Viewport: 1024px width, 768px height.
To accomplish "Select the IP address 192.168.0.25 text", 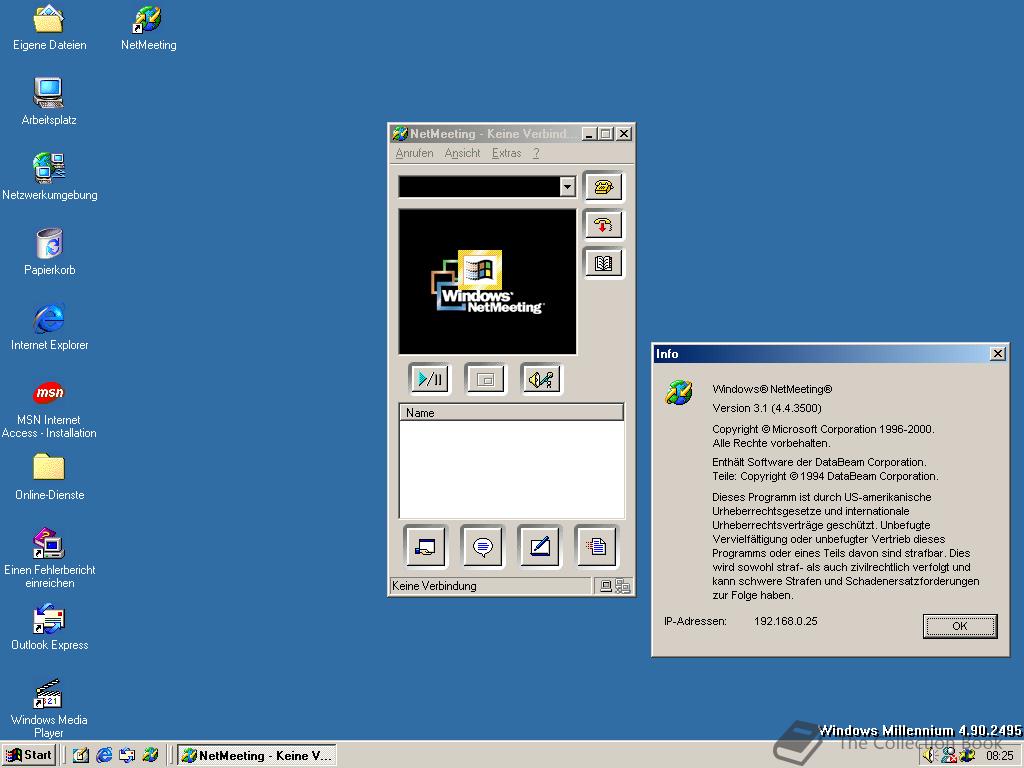I will pyautogui.click(x=786, y=621).
